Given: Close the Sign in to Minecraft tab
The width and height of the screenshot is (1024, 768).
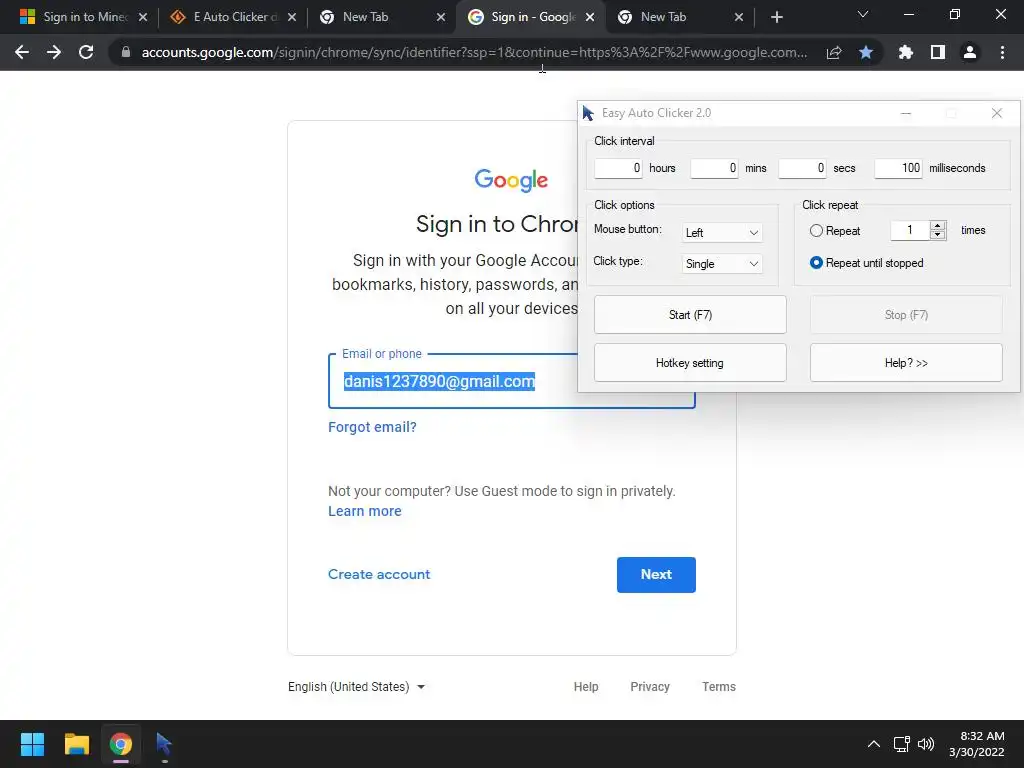Looking at the screenshot, I should tap(143, 17).
